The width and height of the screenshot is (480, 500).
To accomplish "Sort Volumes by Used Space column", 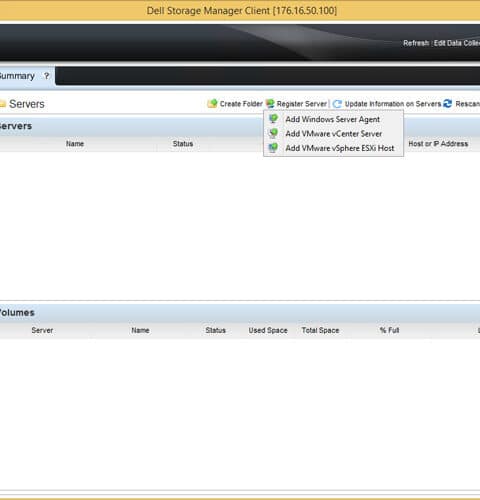I will tap(268, 330).
